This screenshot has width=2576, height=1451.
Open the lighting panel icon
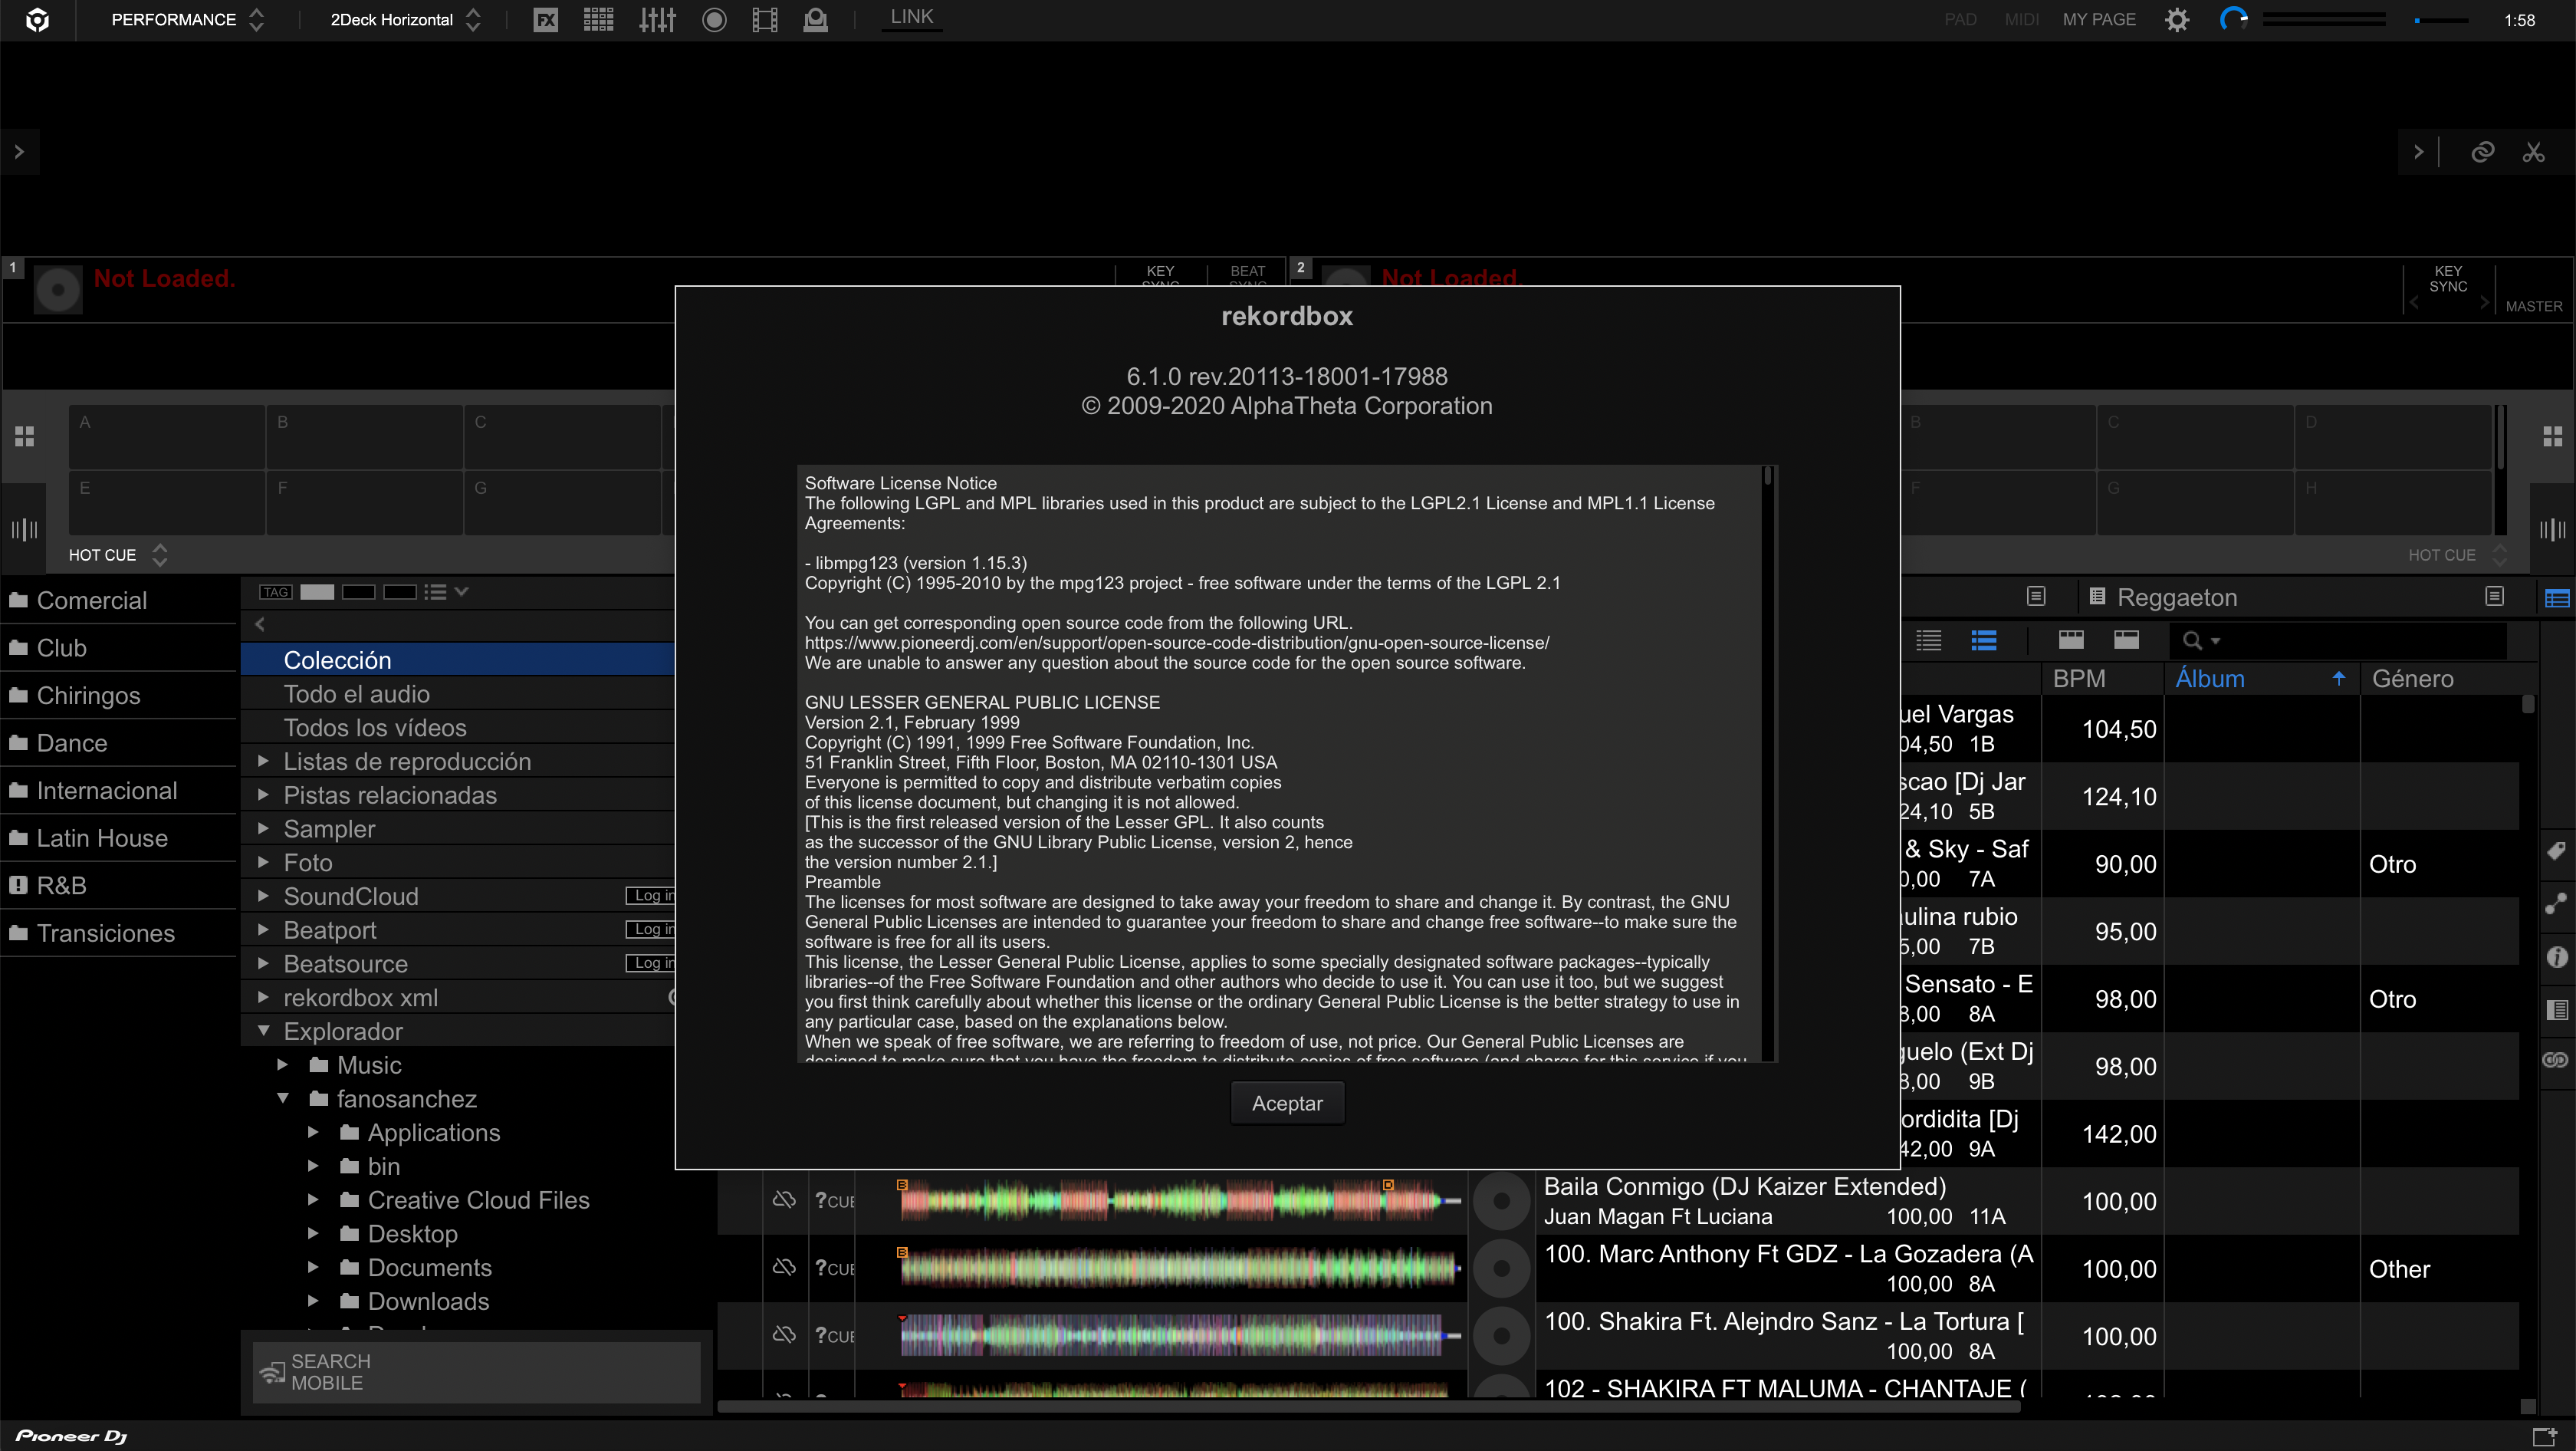coord(816,20)
